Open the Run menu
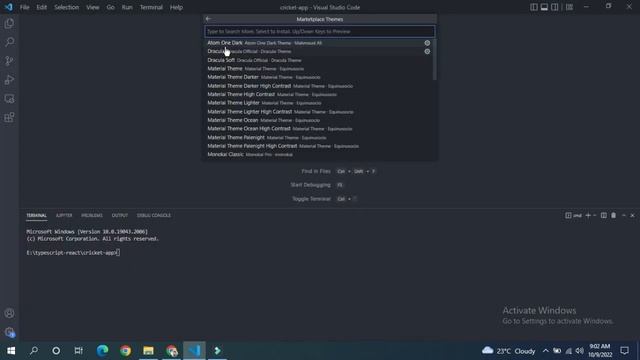640x360 pixels. 127,7
